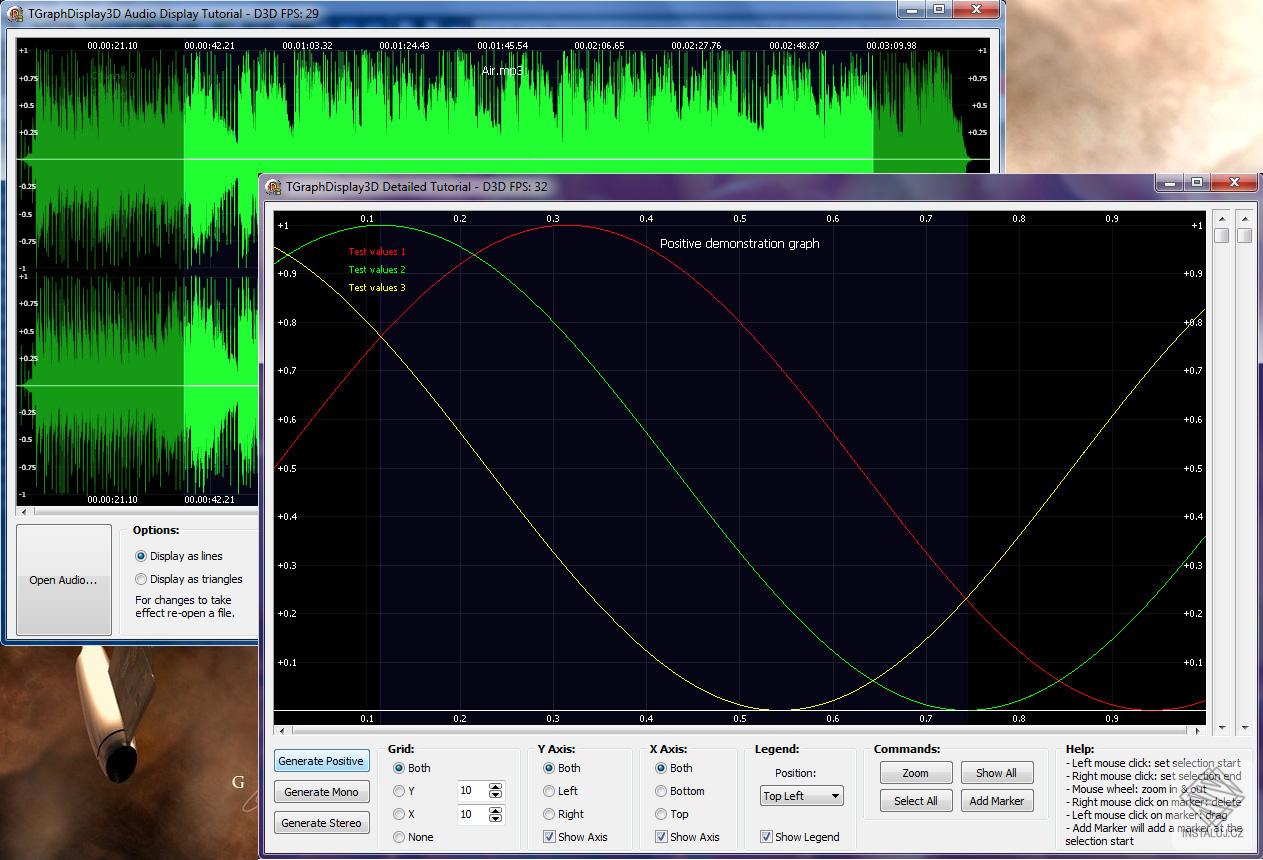The image size is (1263, 860).
Task: Increase the Grid Y spinner value
Action: [x=495, y=786]
